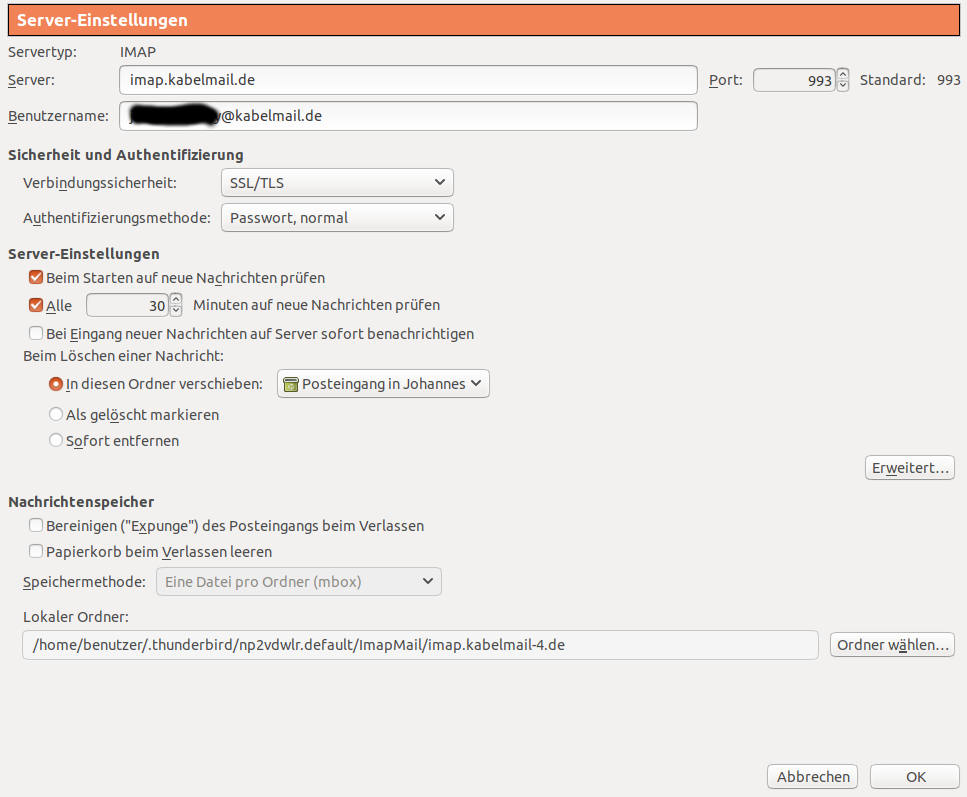This screenshot has width=967, height=797.
Task: Decrease the Port value with down arrow
Action: (842, 86)
